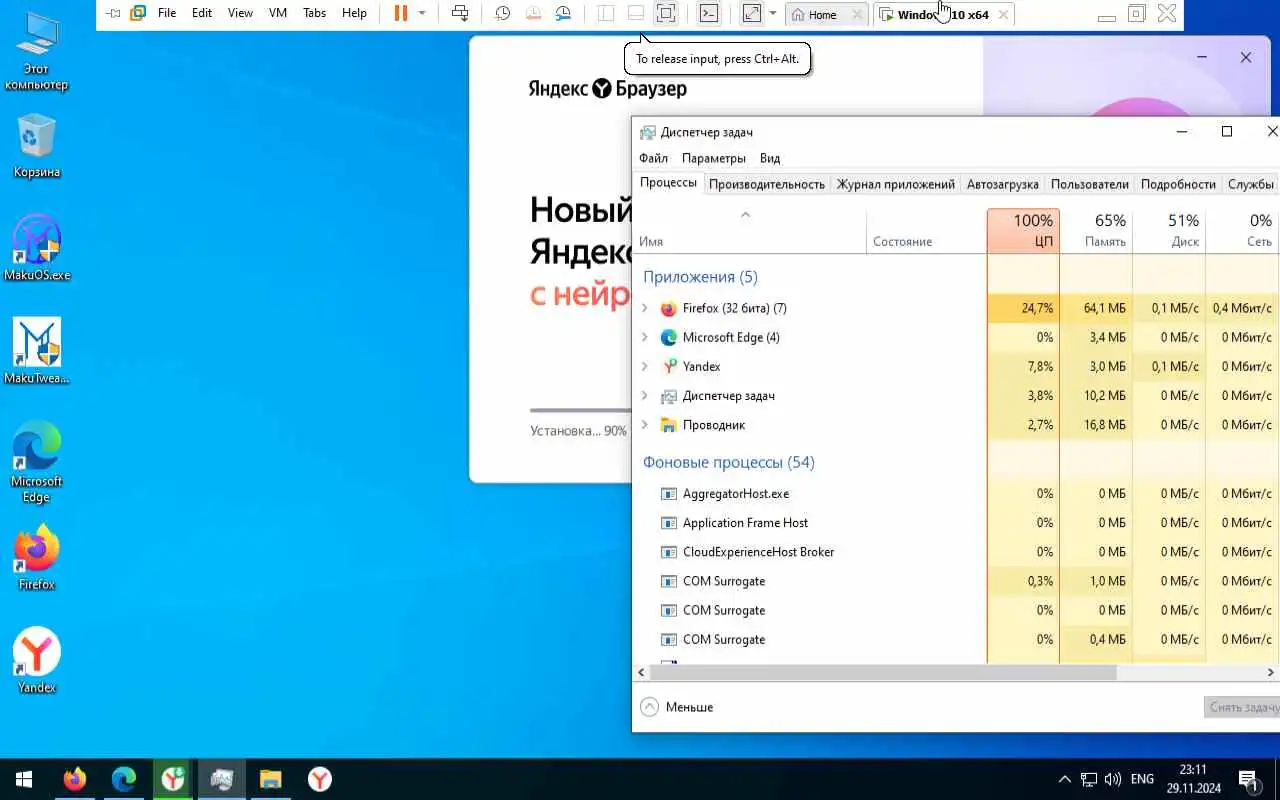1280x800 pixels.
Task: Click the Yandex icon in process list
Action: 669,367
